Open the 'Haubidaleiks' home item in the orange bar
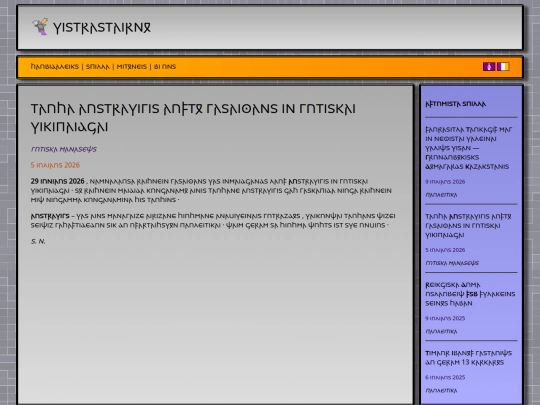Screen dimensions: 540x405 [54, 66]
